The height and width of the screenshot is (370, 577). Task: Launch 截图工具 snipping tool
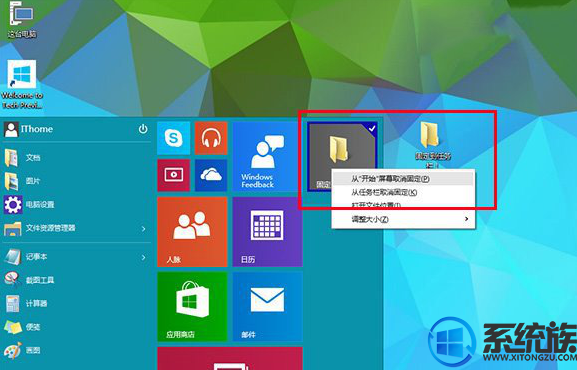(76, 280)
